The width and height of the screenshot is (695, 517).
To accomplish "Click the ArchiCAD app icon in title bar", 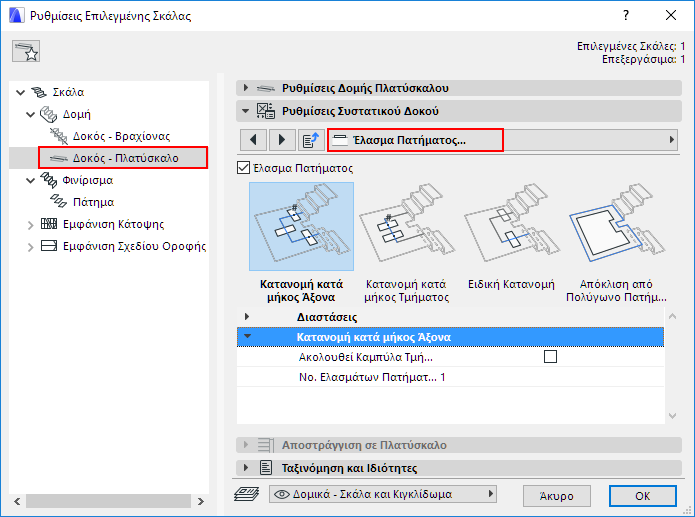I will coord(16,16).
